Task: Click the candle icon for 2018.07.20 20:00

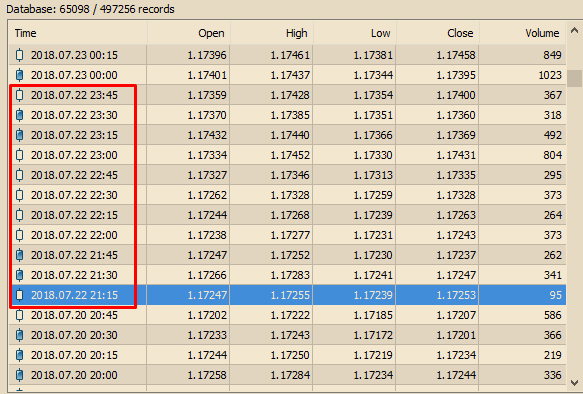Action: pos(20,375)
